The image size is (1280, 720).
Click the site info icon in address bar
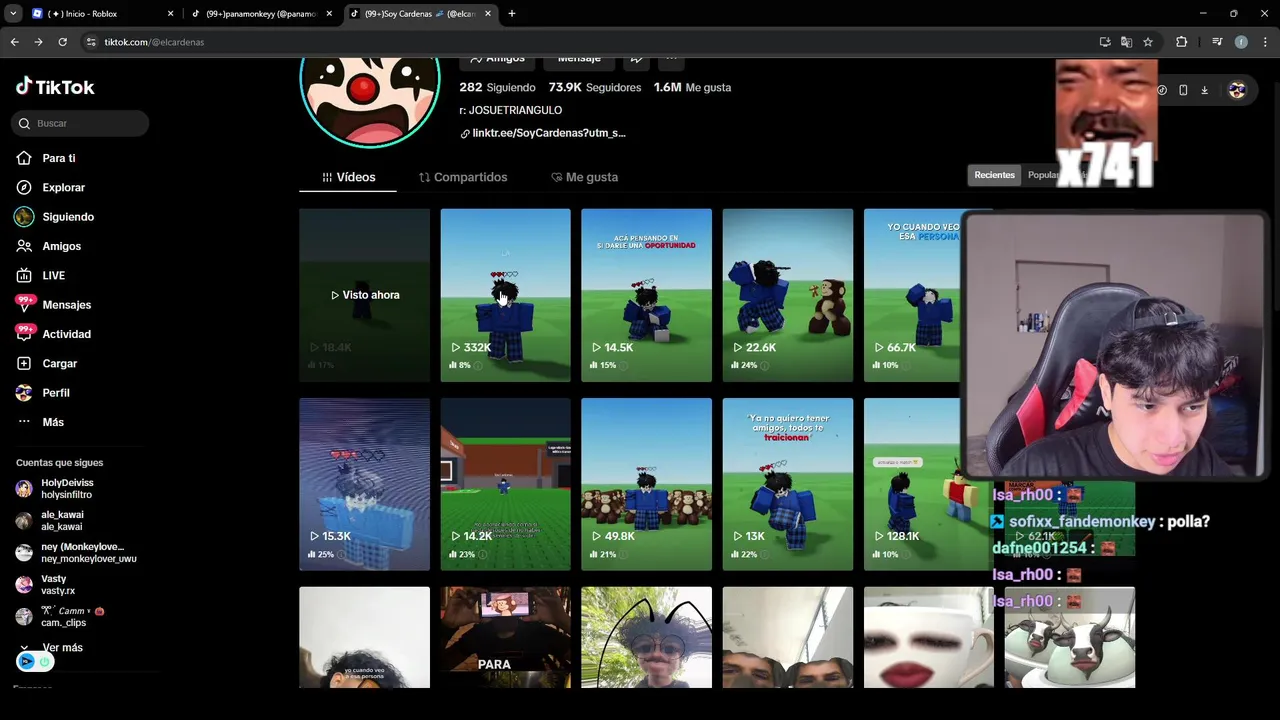pyautogui.click(x=91, y=42)
